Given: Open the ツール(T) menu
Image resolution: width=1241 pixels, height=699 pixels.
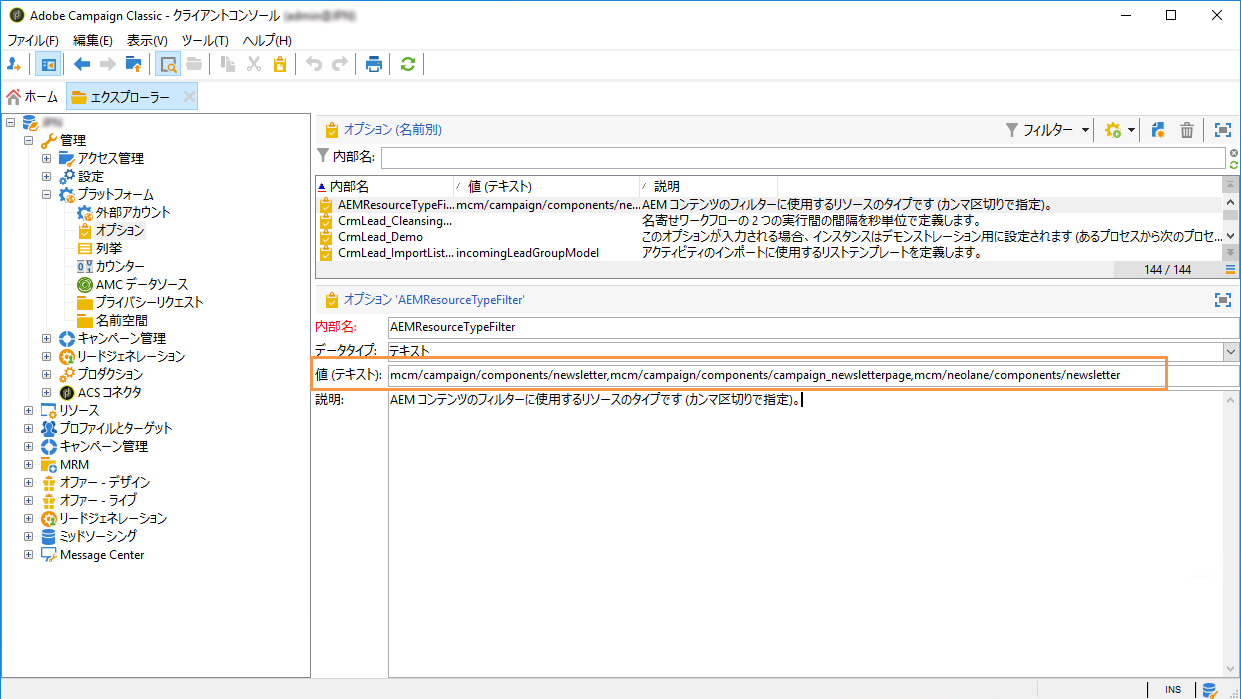Looking at the screenshot, I should pos(205,40).
